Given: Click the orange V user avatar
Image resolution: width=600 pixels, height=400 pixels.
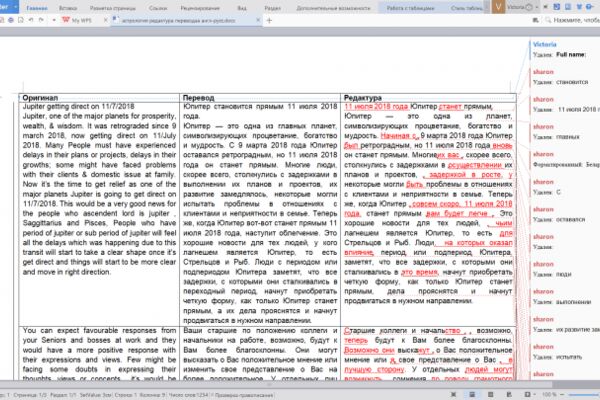Looking at the screenshot, I should pos(498,7).
